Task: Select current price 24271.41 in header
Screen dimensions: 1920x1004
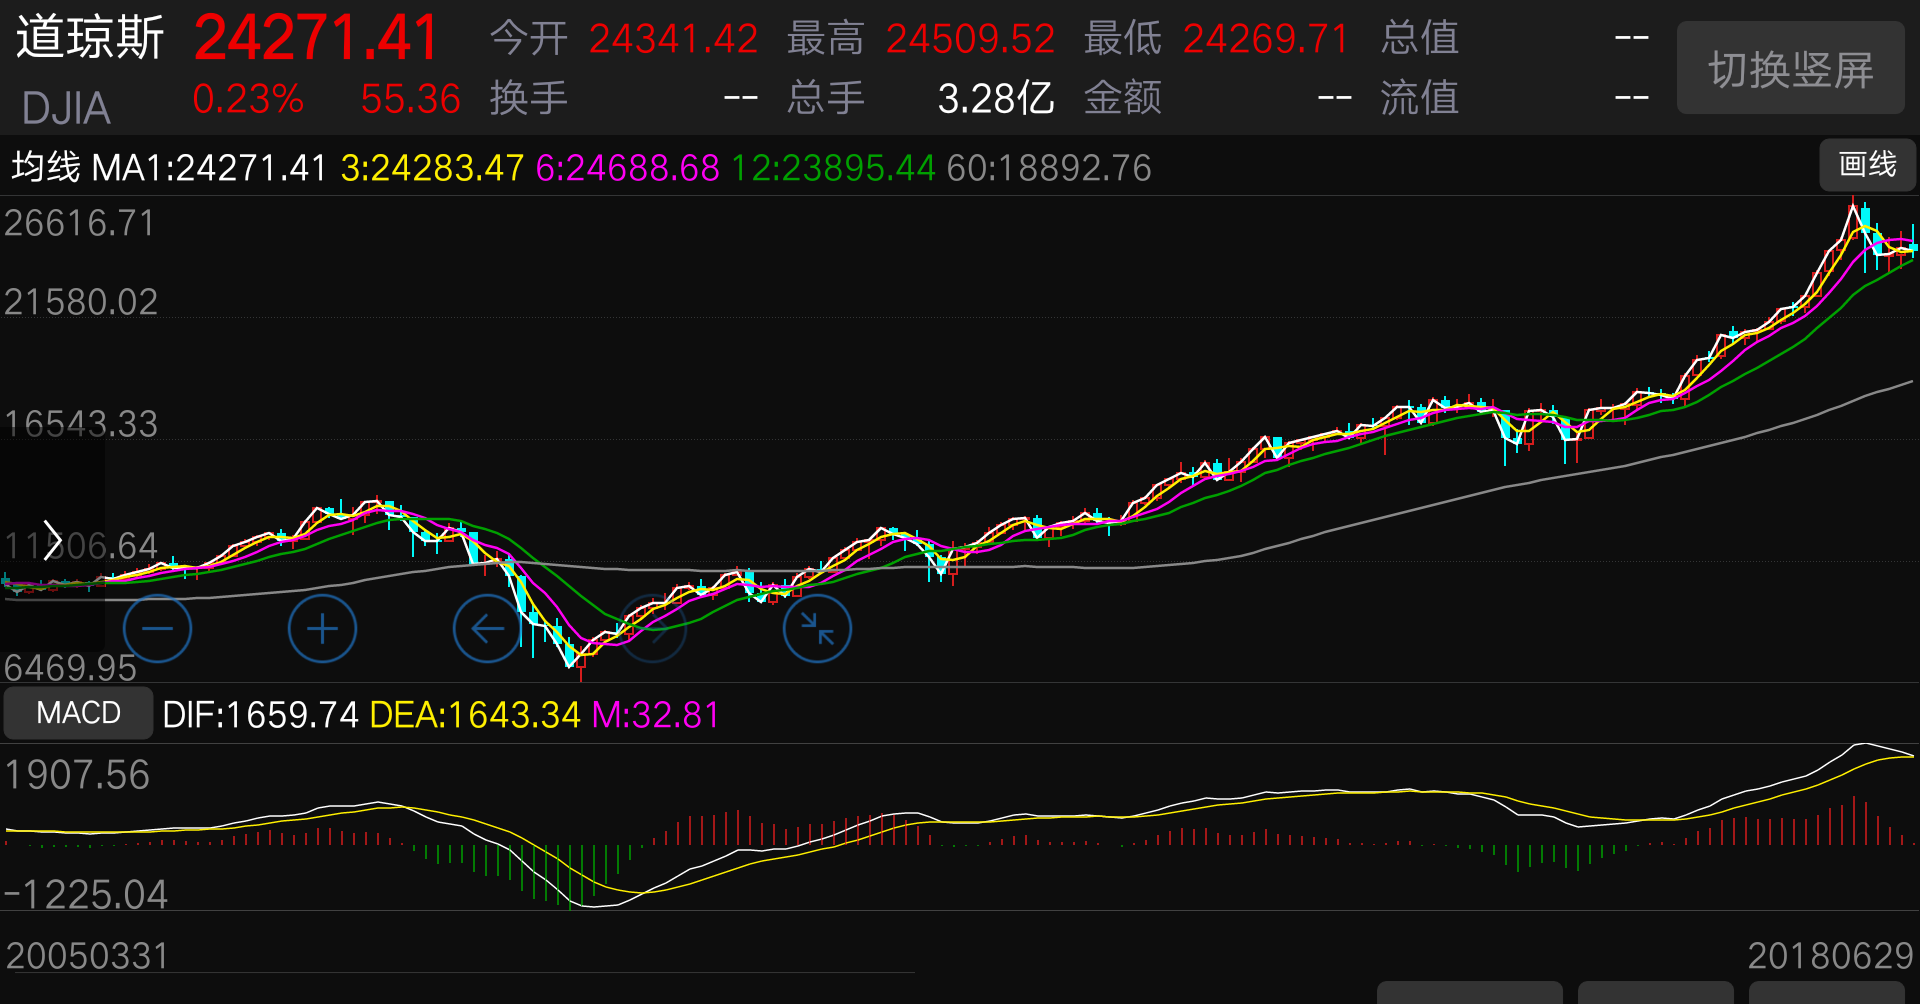Action: click(316, 38)
